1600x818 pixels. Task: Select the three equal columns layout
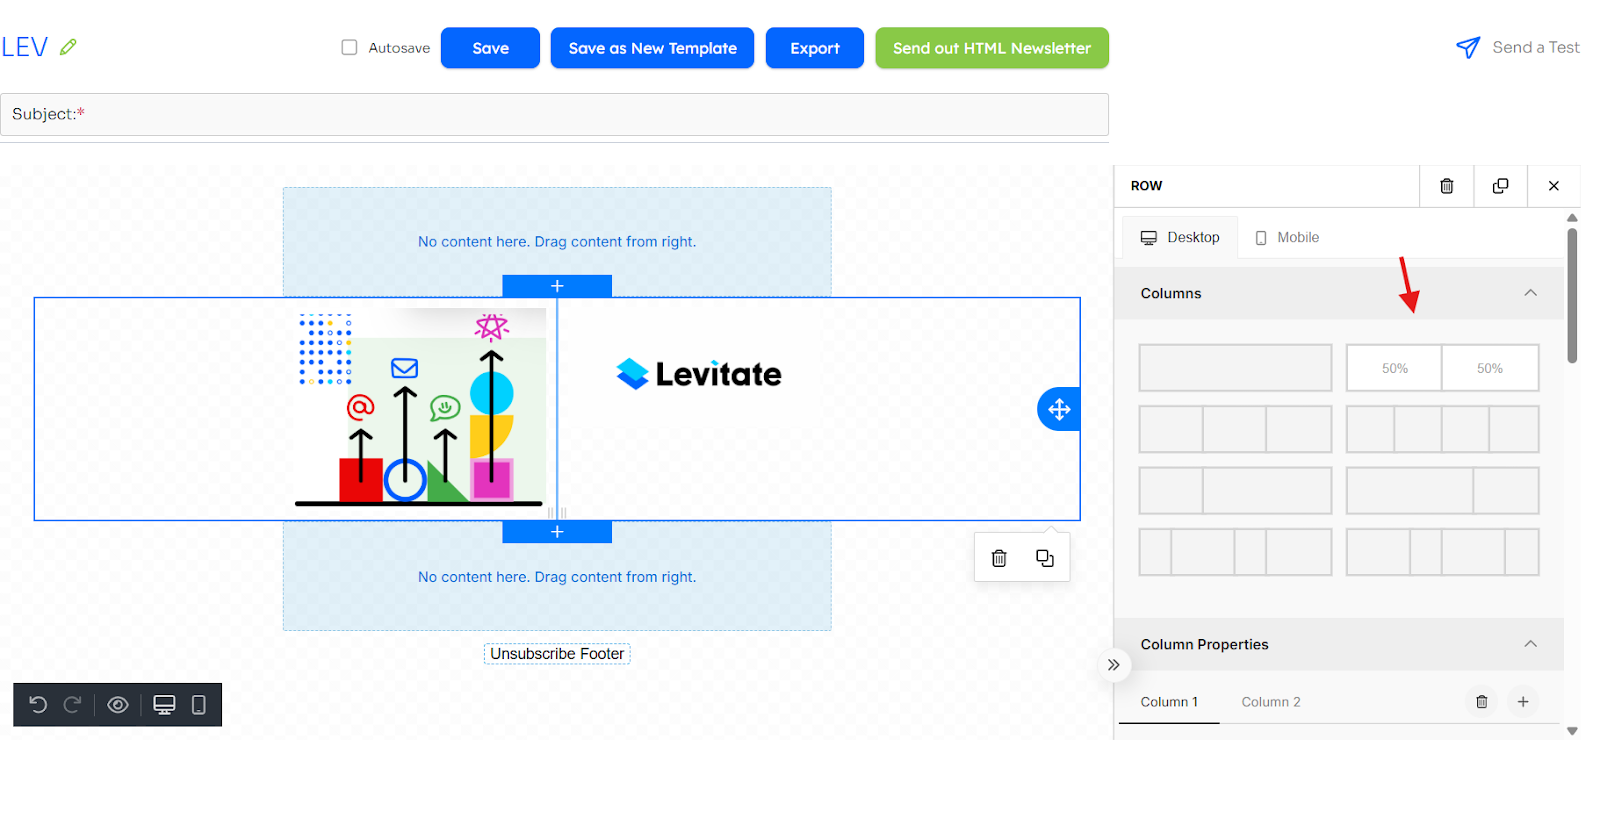click(1235, 429)
